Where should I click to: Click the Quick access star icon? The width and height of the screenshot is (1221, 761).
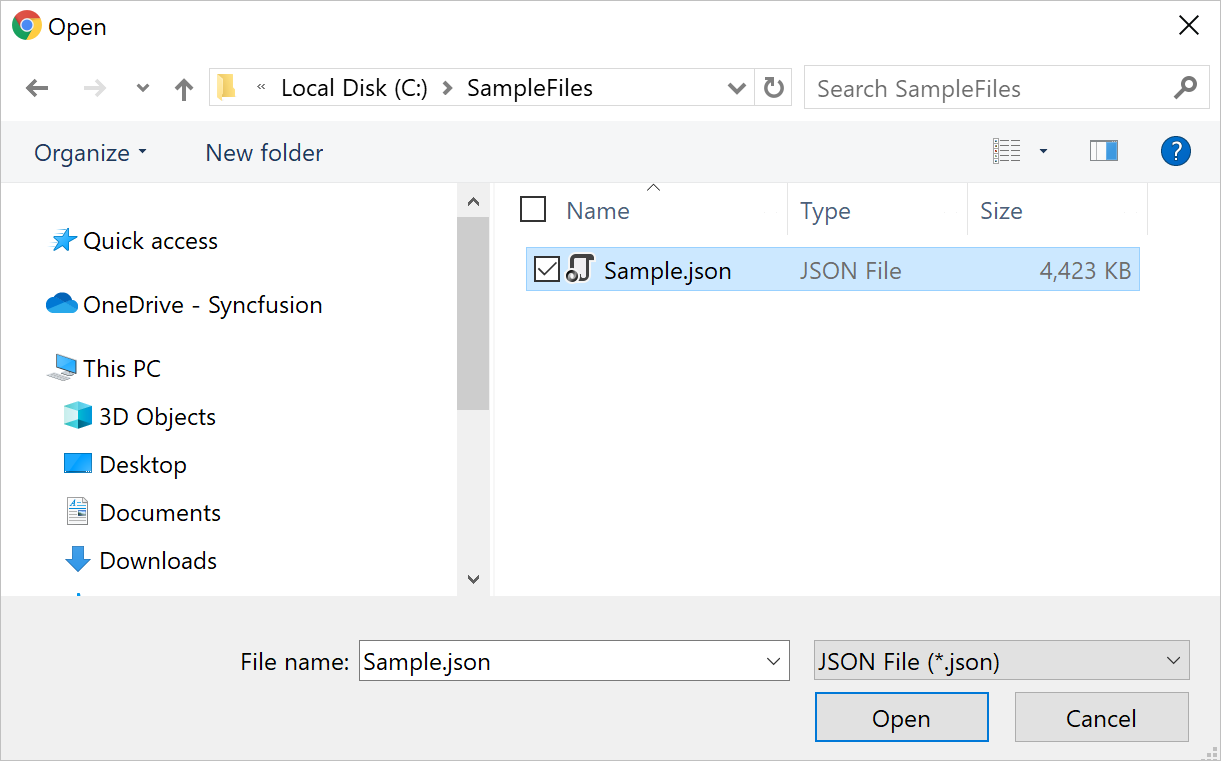coord(64,240)
